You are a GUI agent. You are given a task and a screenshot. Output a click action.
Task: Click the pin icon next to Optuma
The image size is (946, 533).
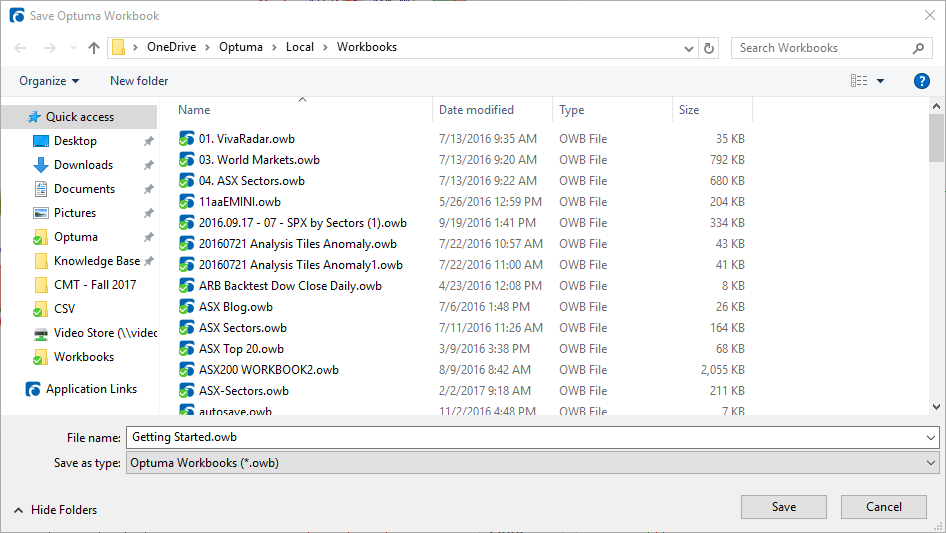[x=148, y=237]
